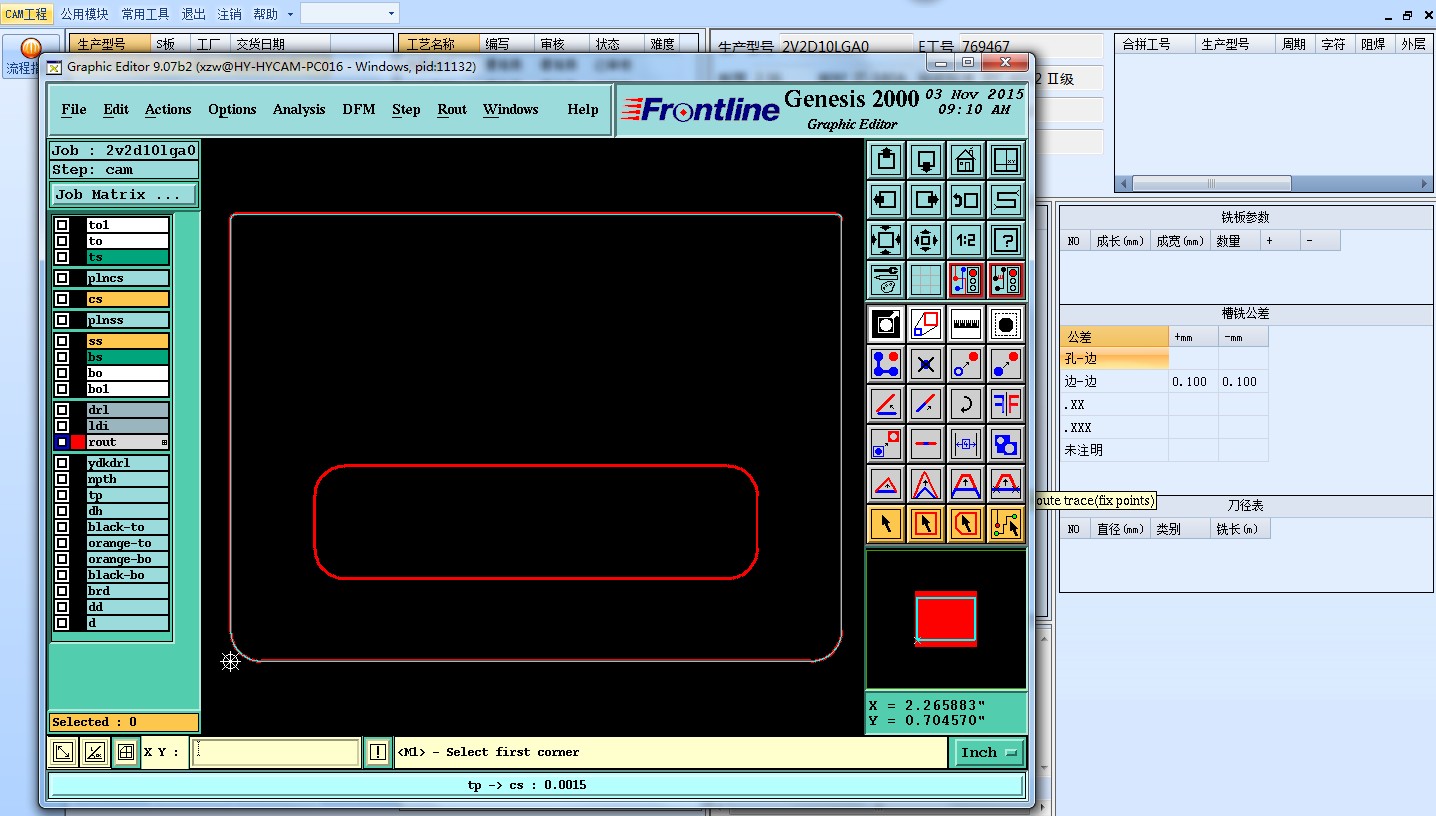The width and height of the screenshot is (1436, 816).
Task: Open the Actions menu
Action: (x=168, y=109)
